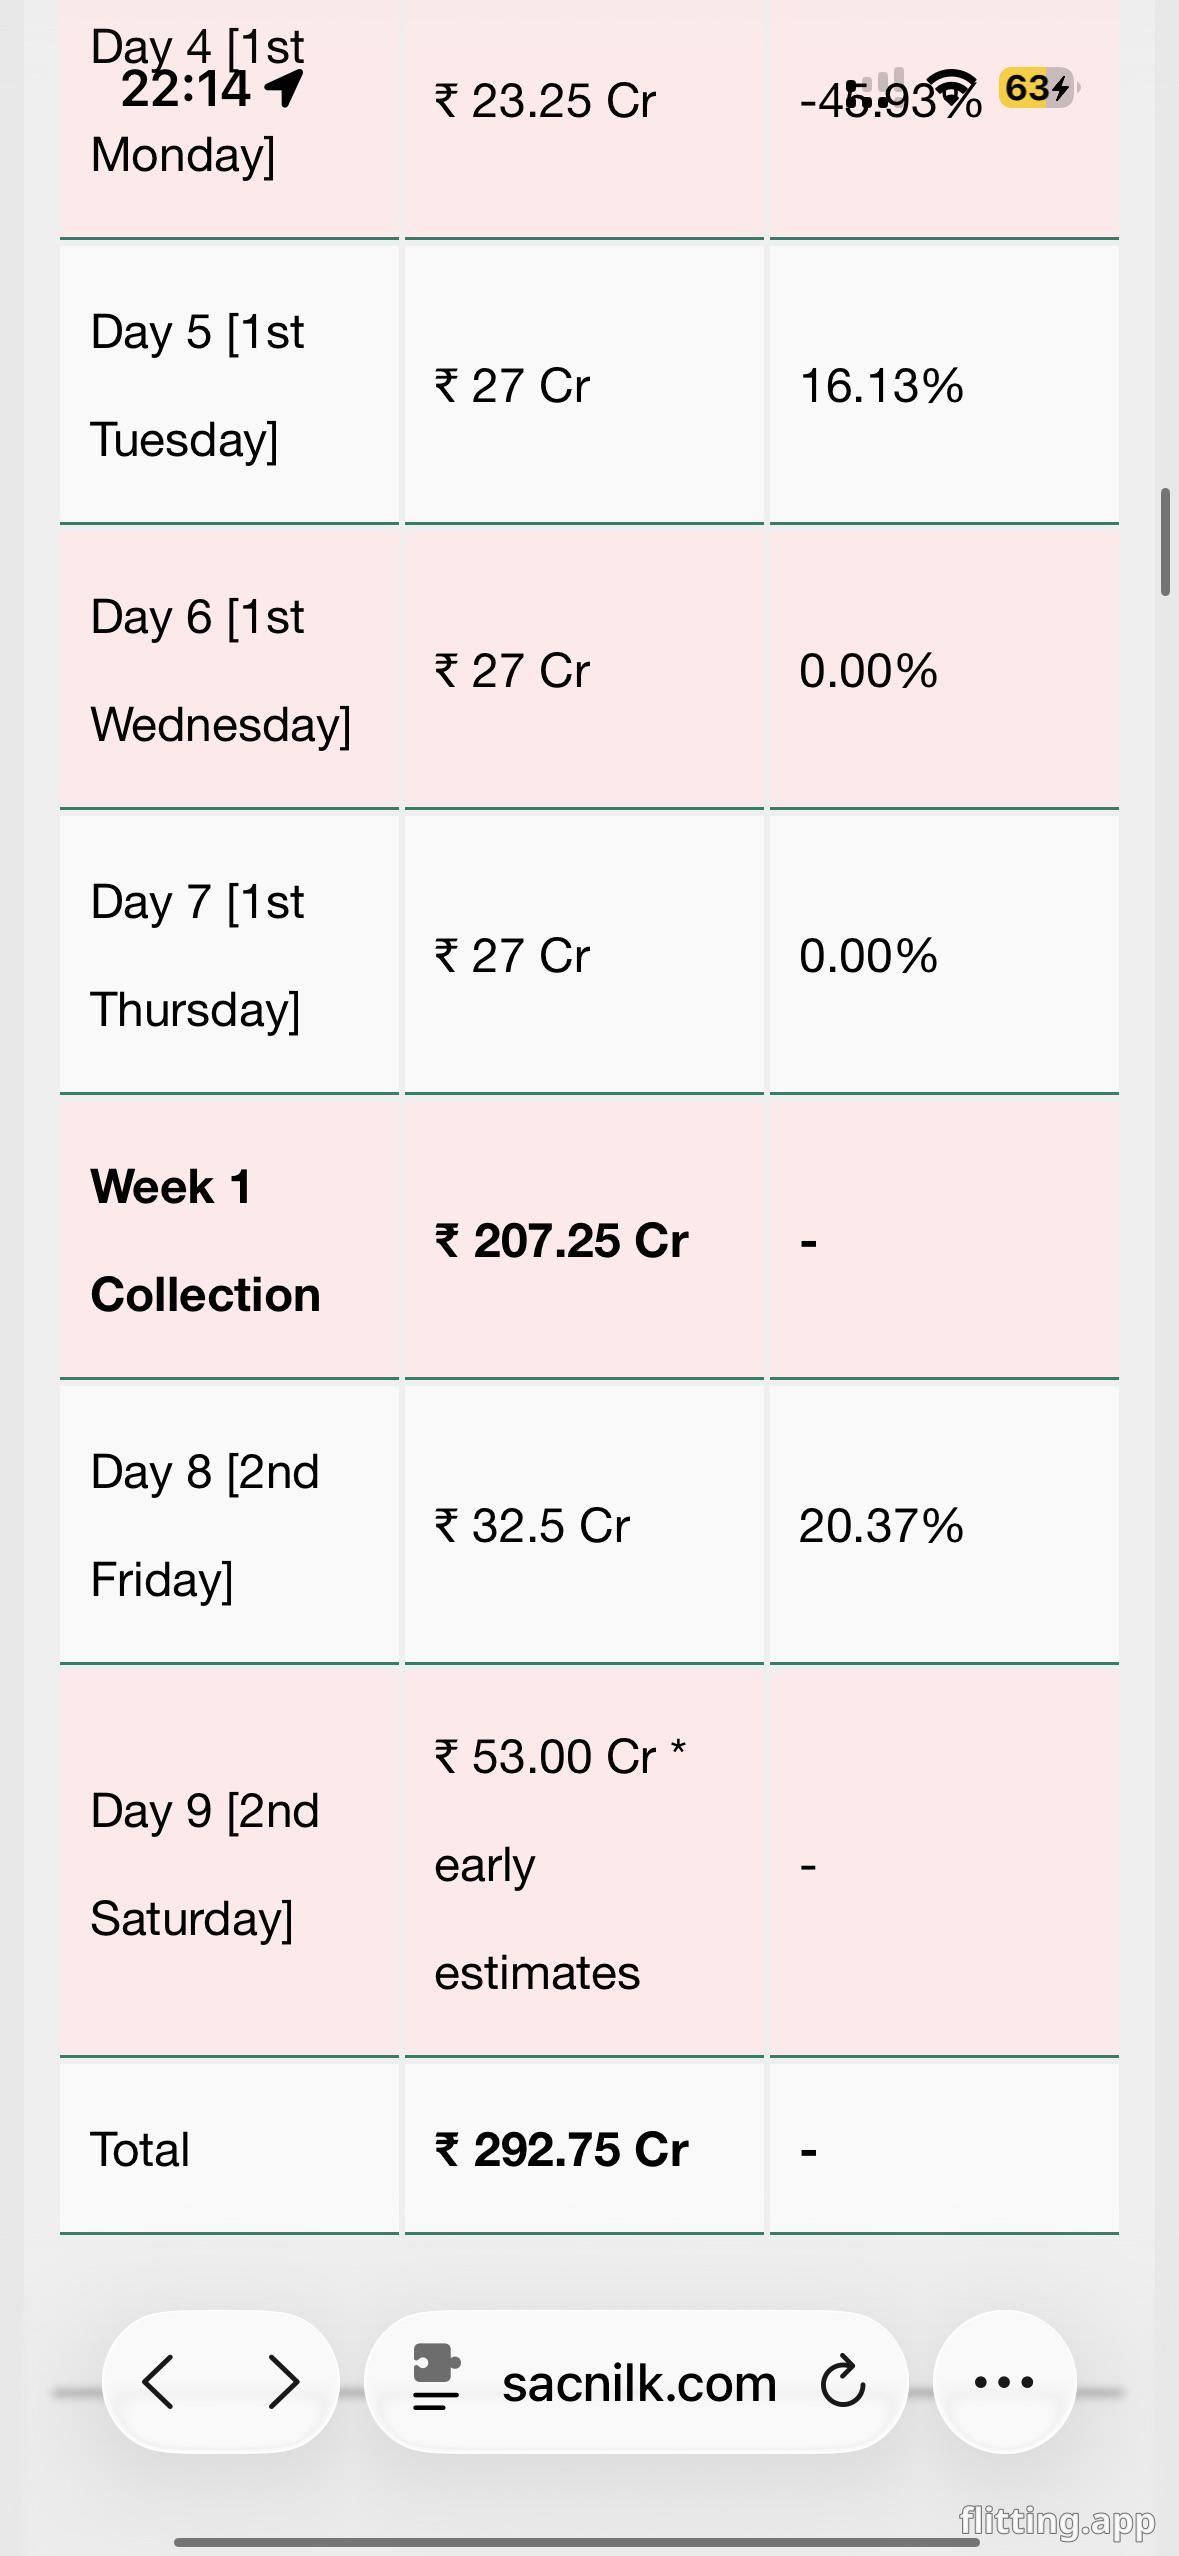Tap the battery indicator showing 63

click(x=1036, y=88)
